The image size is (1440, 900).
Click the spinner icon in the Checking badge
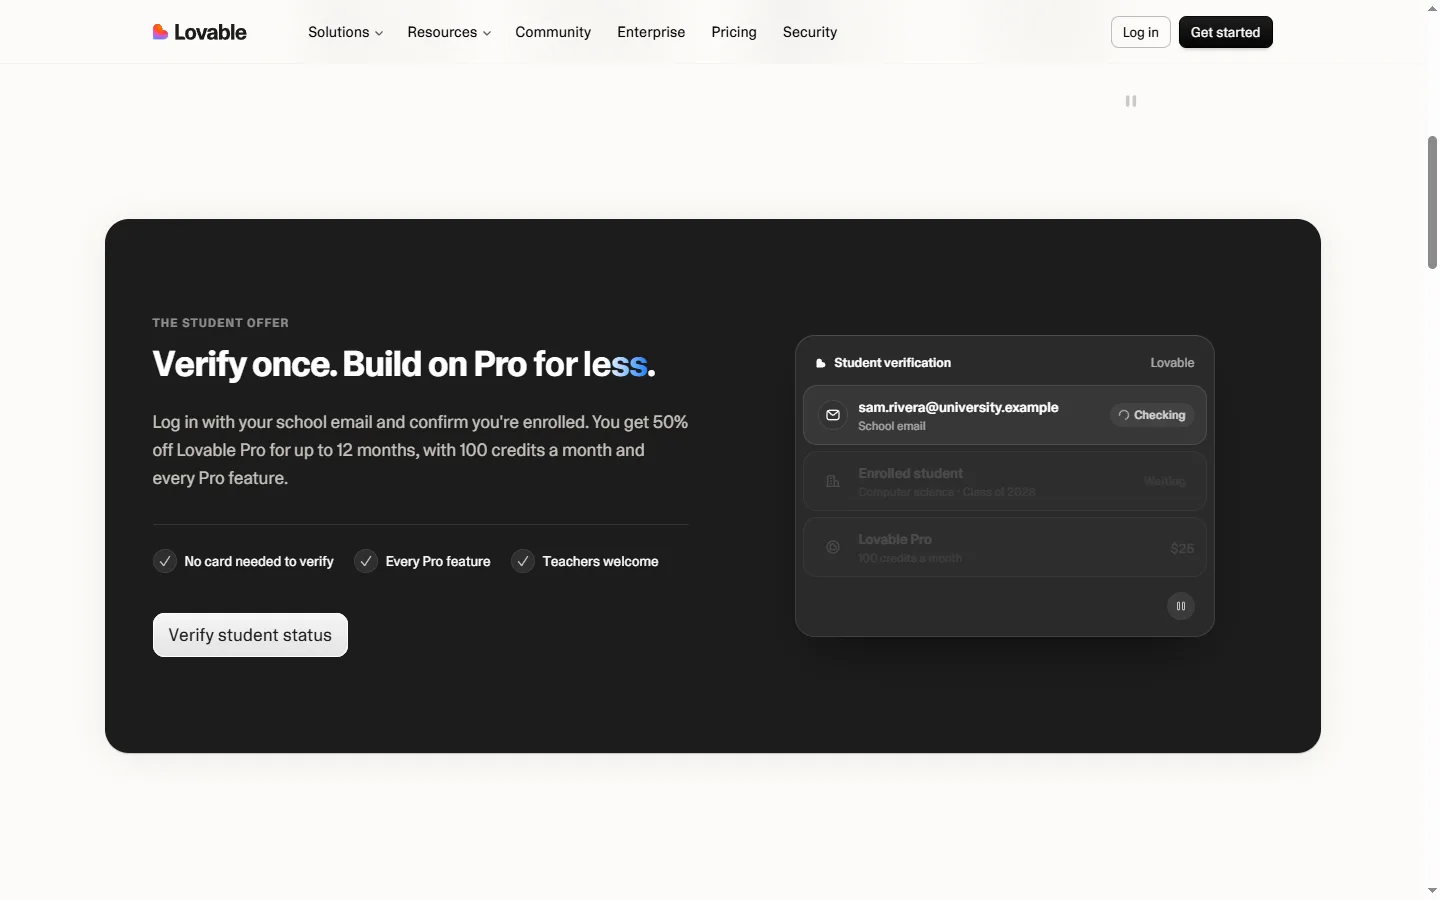point(1124,415)
